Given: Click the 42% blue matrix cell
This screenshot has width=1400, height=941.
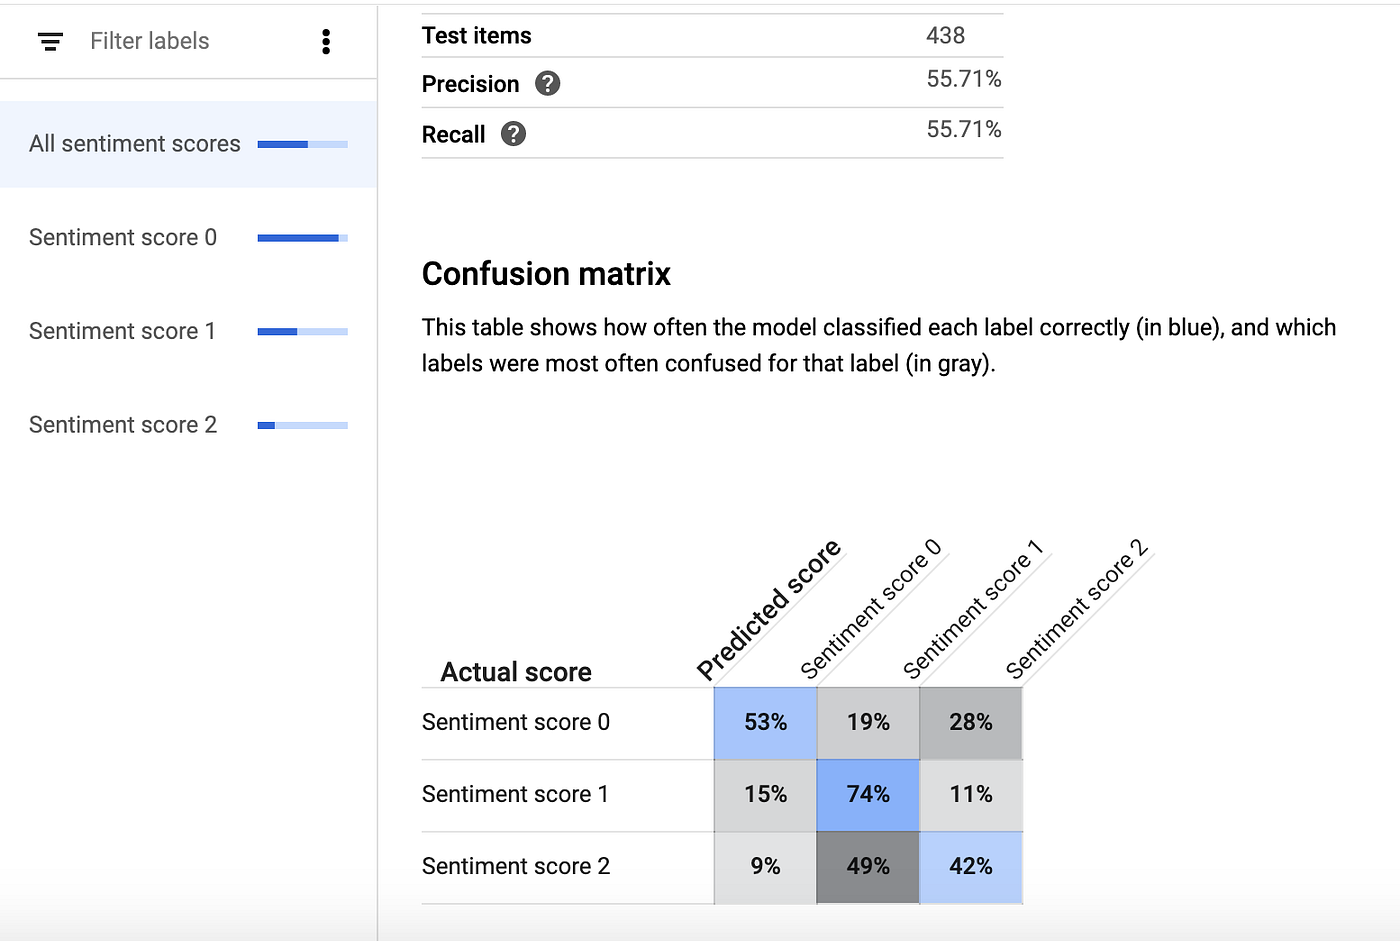Looking at the screenshot, I should (x=971, y=867).
